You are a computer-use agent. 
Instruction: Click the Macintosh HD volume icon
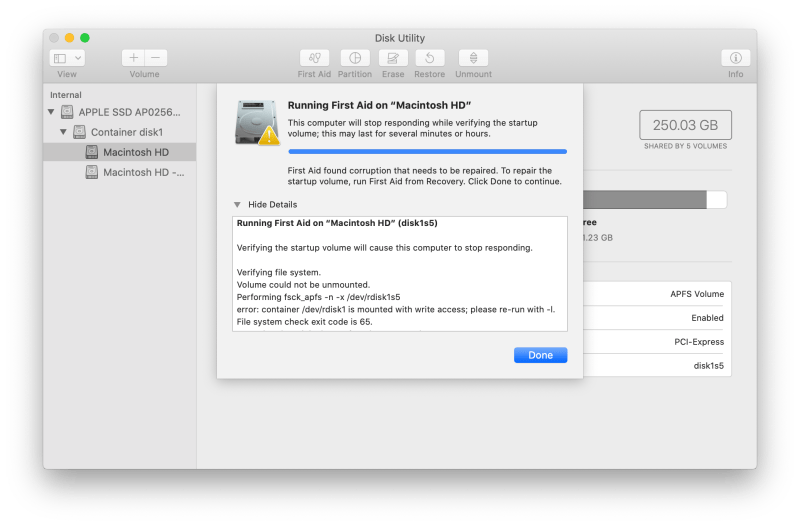[x=92, y=152]
